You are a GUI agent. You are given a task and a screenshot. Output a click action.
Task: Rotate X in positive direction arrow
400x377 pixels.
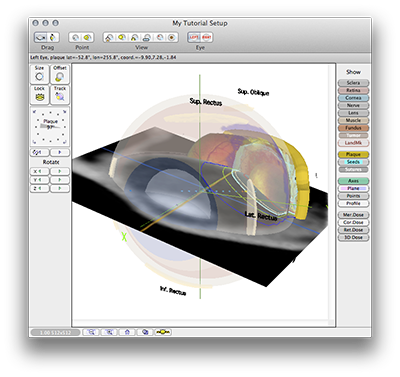[60, 171]
